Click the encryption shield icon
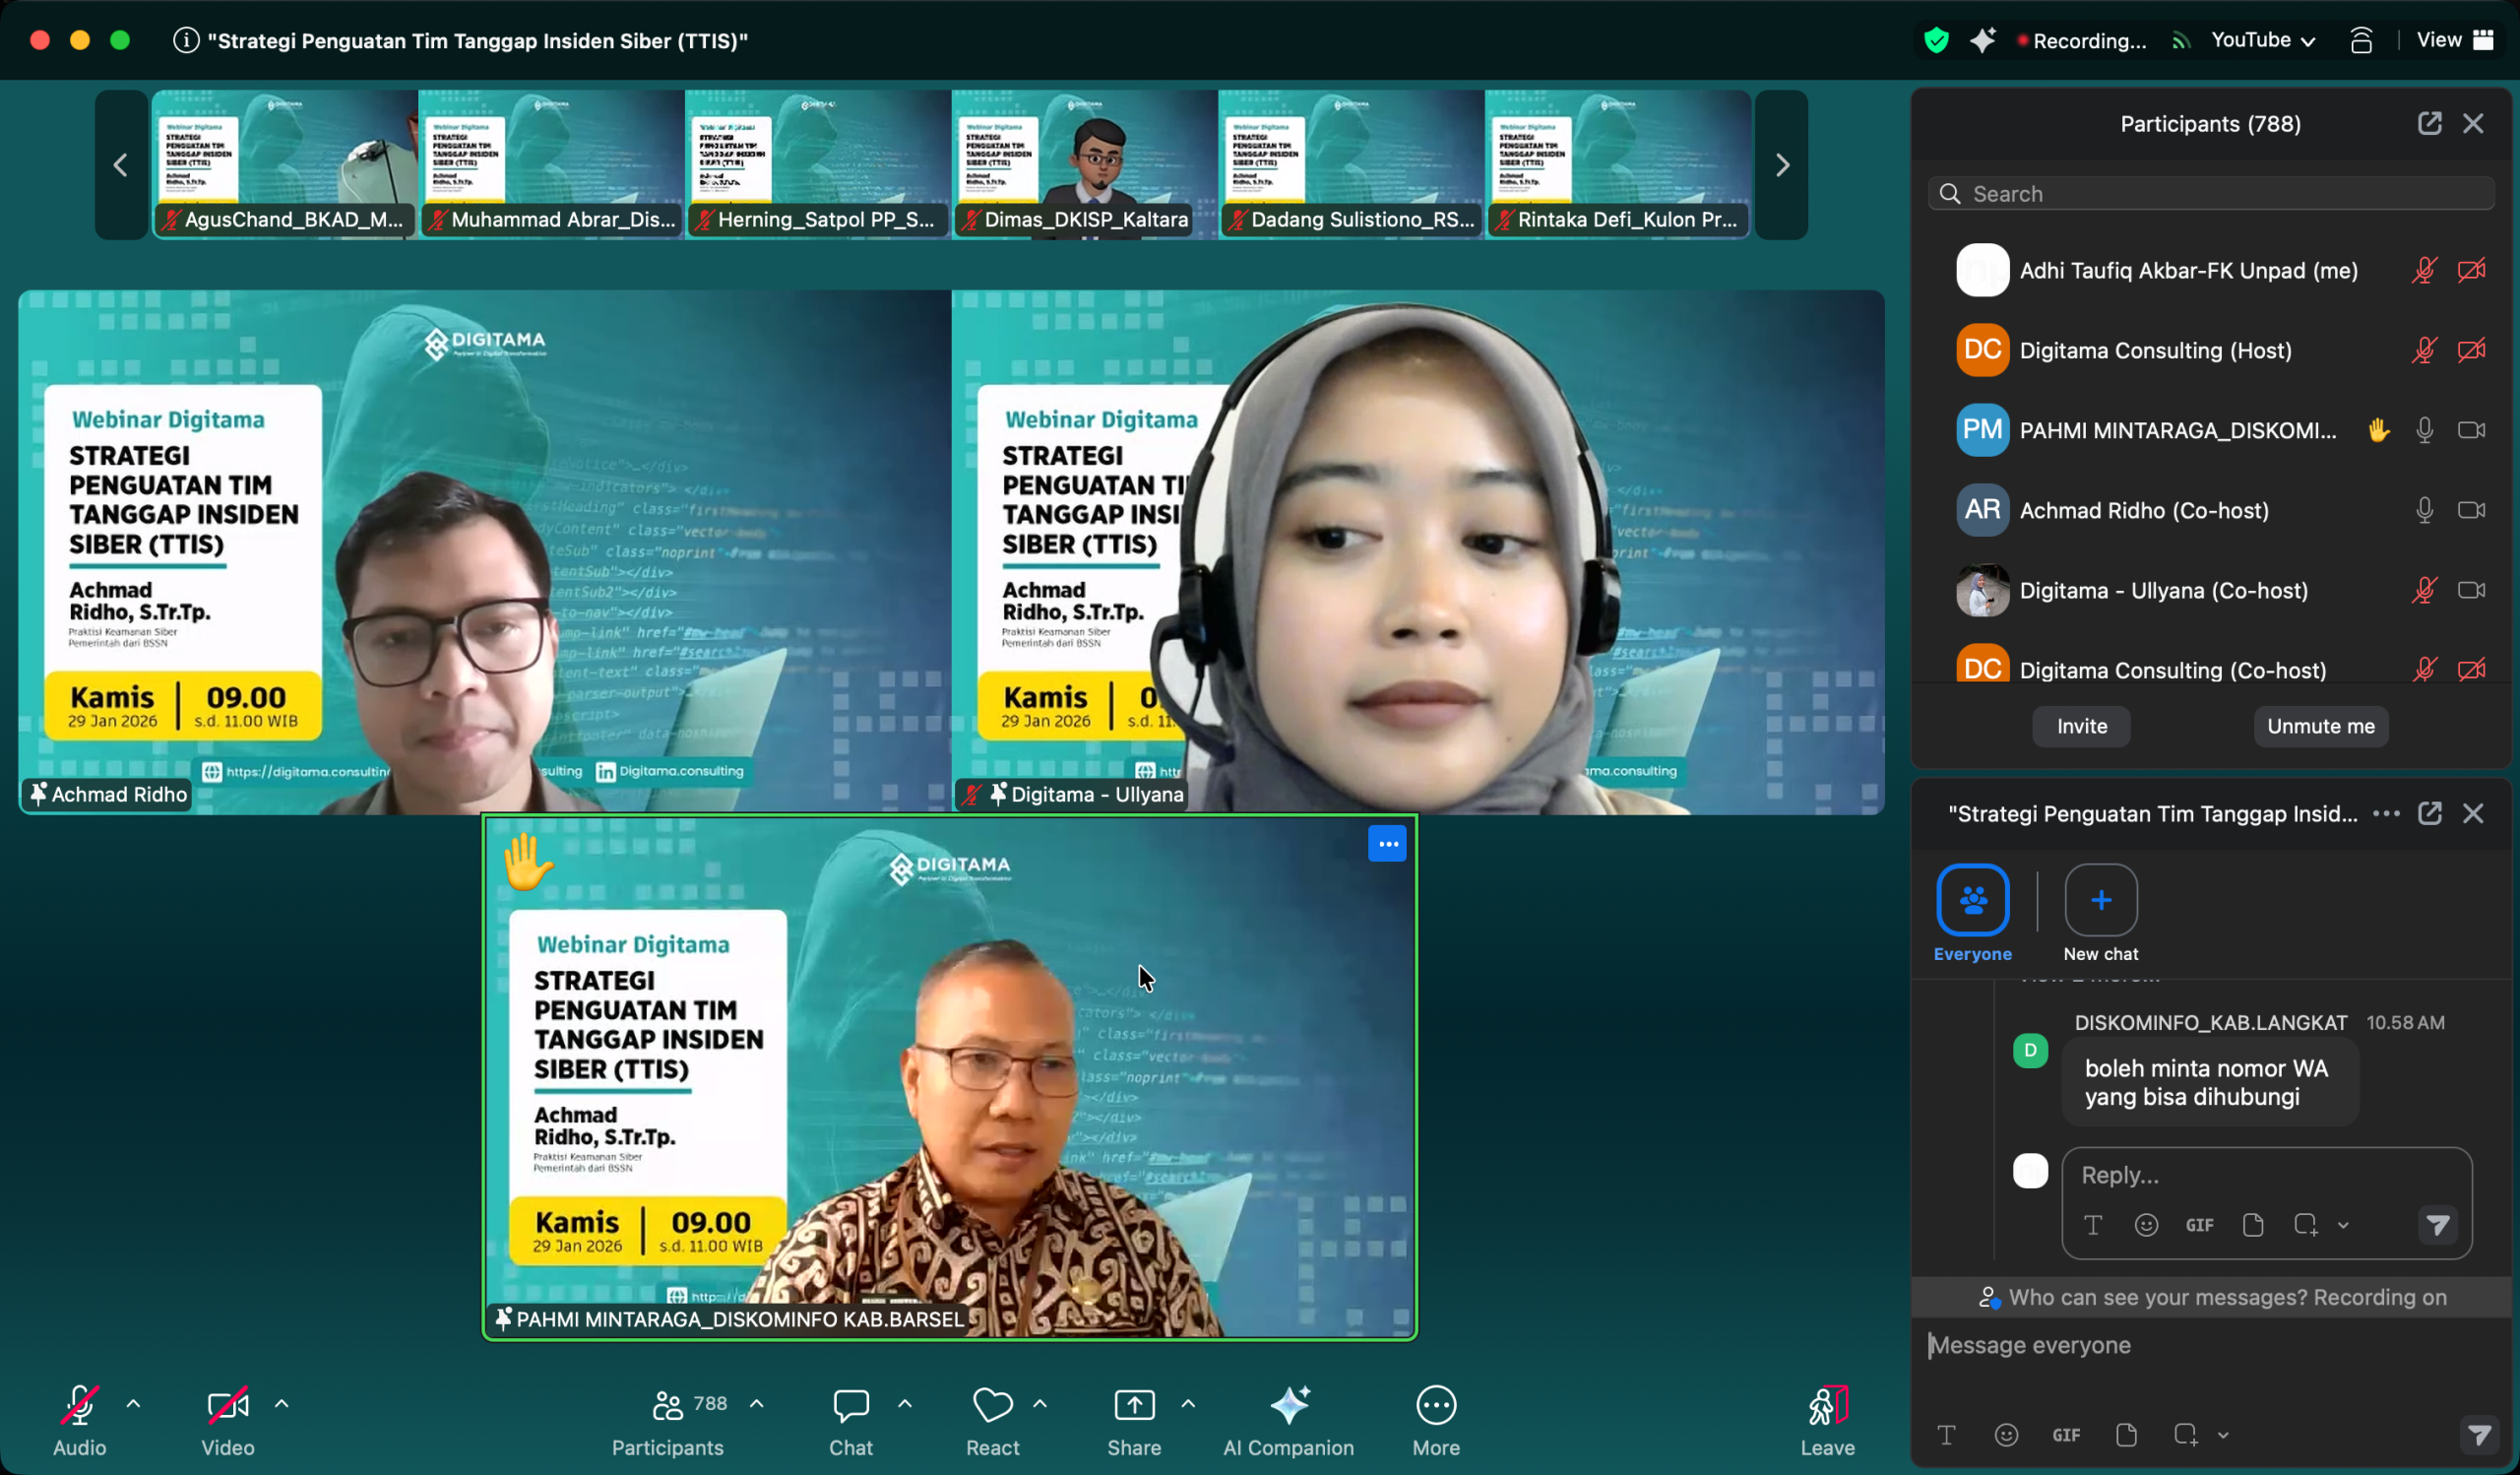 [x=1936, y=41]
